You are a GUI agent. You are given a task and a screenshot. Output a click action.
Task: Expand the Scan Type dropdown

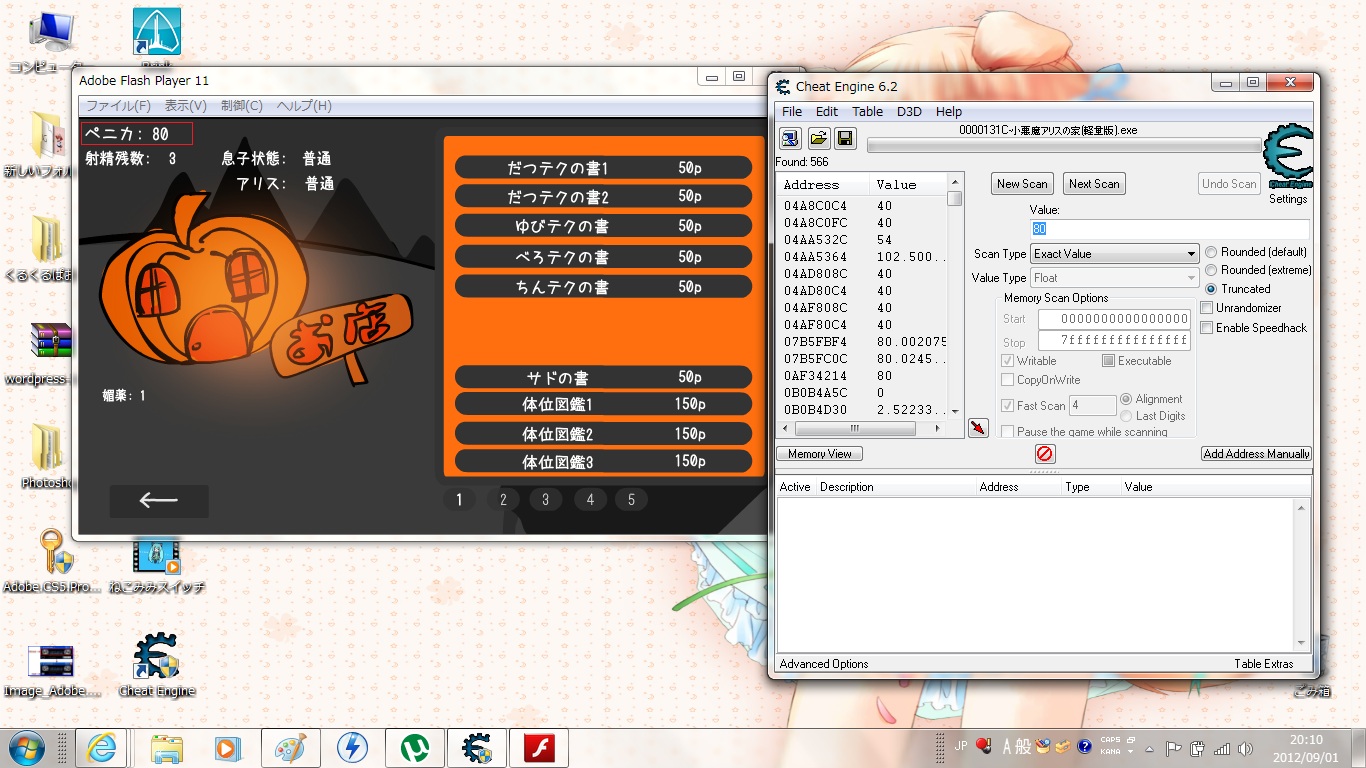click(x=1114, y=254)
